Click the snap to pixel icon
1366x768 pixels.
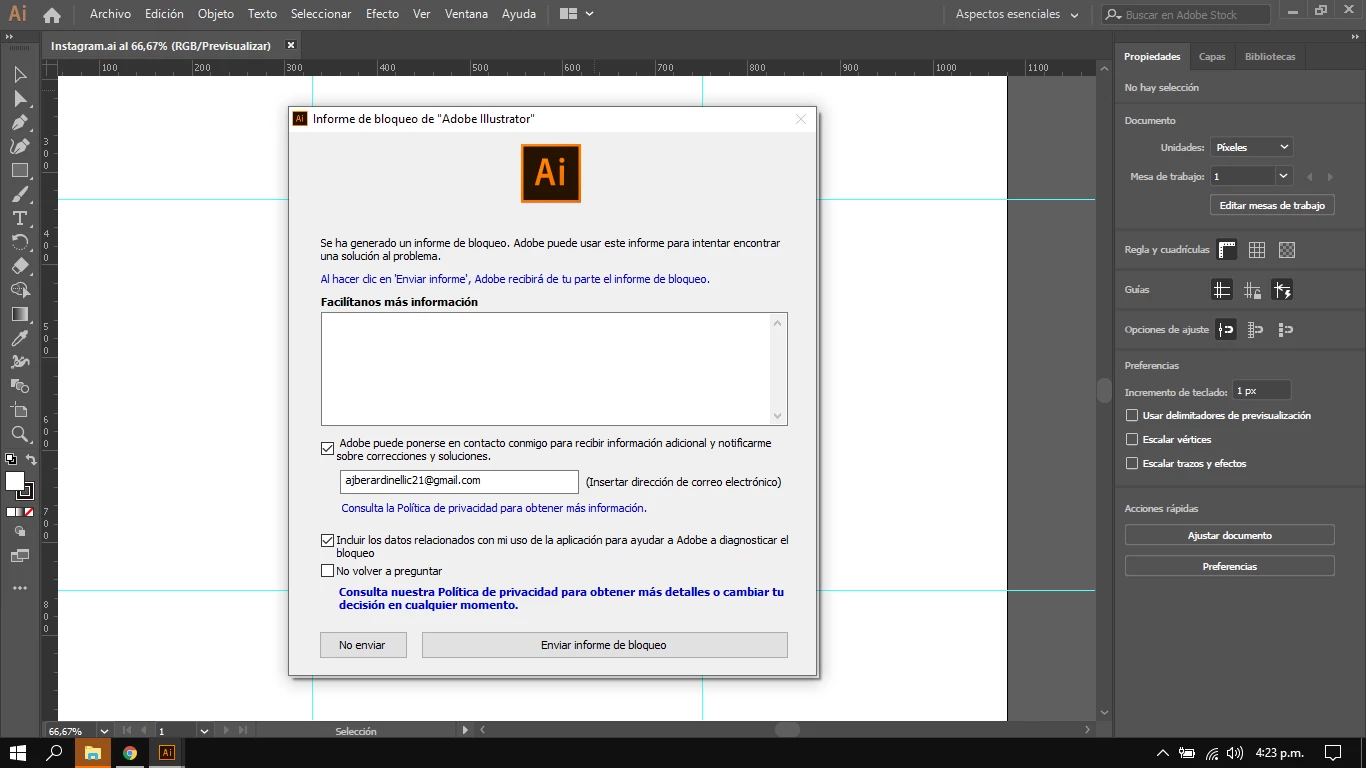[x=1286, y=330]
